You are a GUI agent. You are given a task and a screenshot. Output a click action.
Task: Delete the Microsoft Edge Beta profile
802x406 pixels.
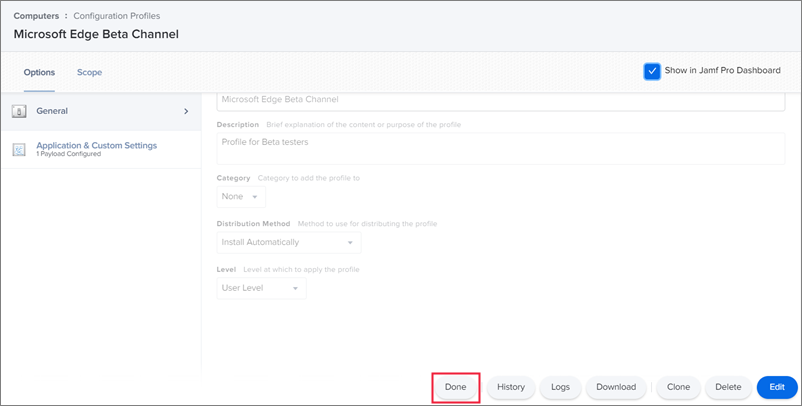coord(728,387)
